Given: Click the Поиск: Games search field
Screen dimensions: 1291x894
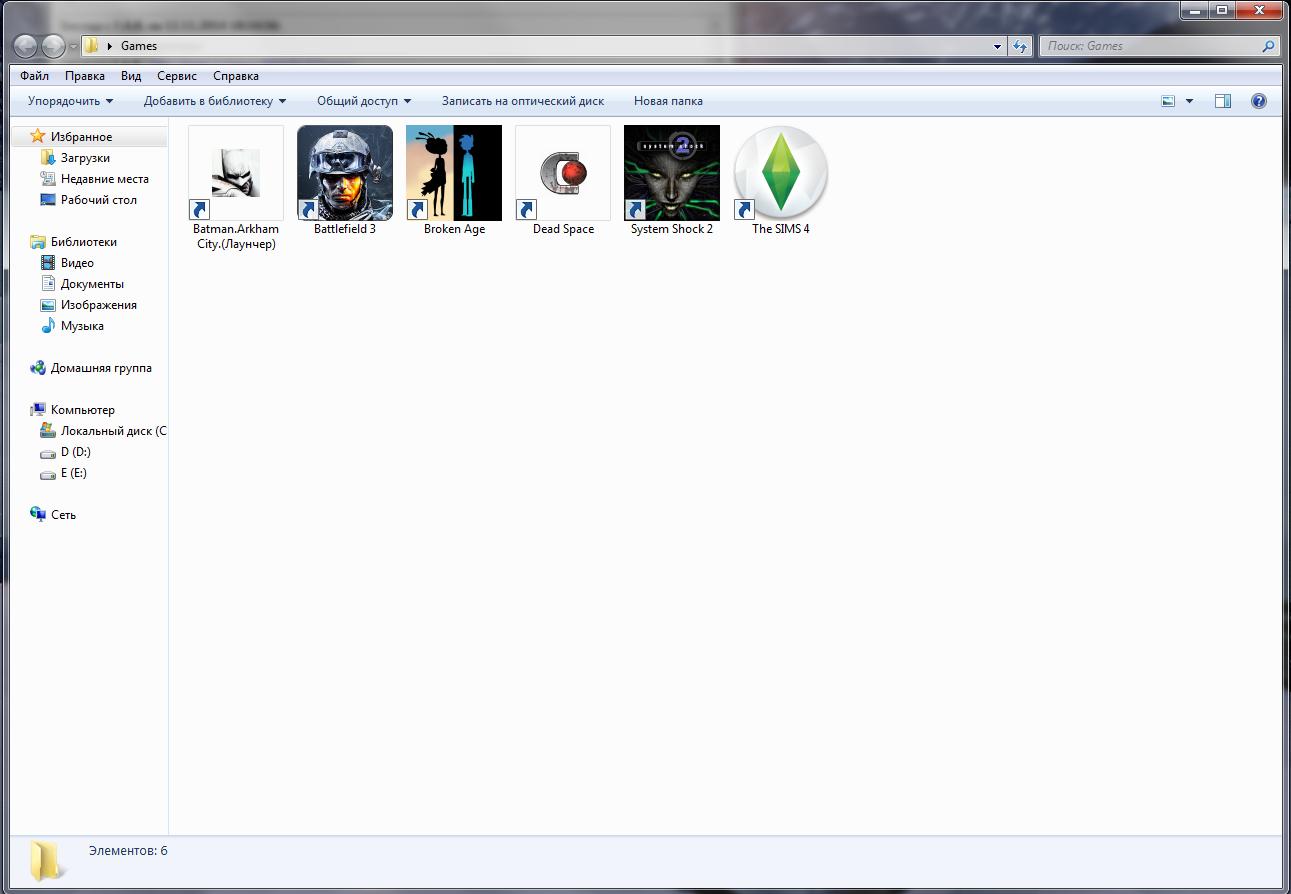Looking at the screenshot, I should (x=1160, y=46).
